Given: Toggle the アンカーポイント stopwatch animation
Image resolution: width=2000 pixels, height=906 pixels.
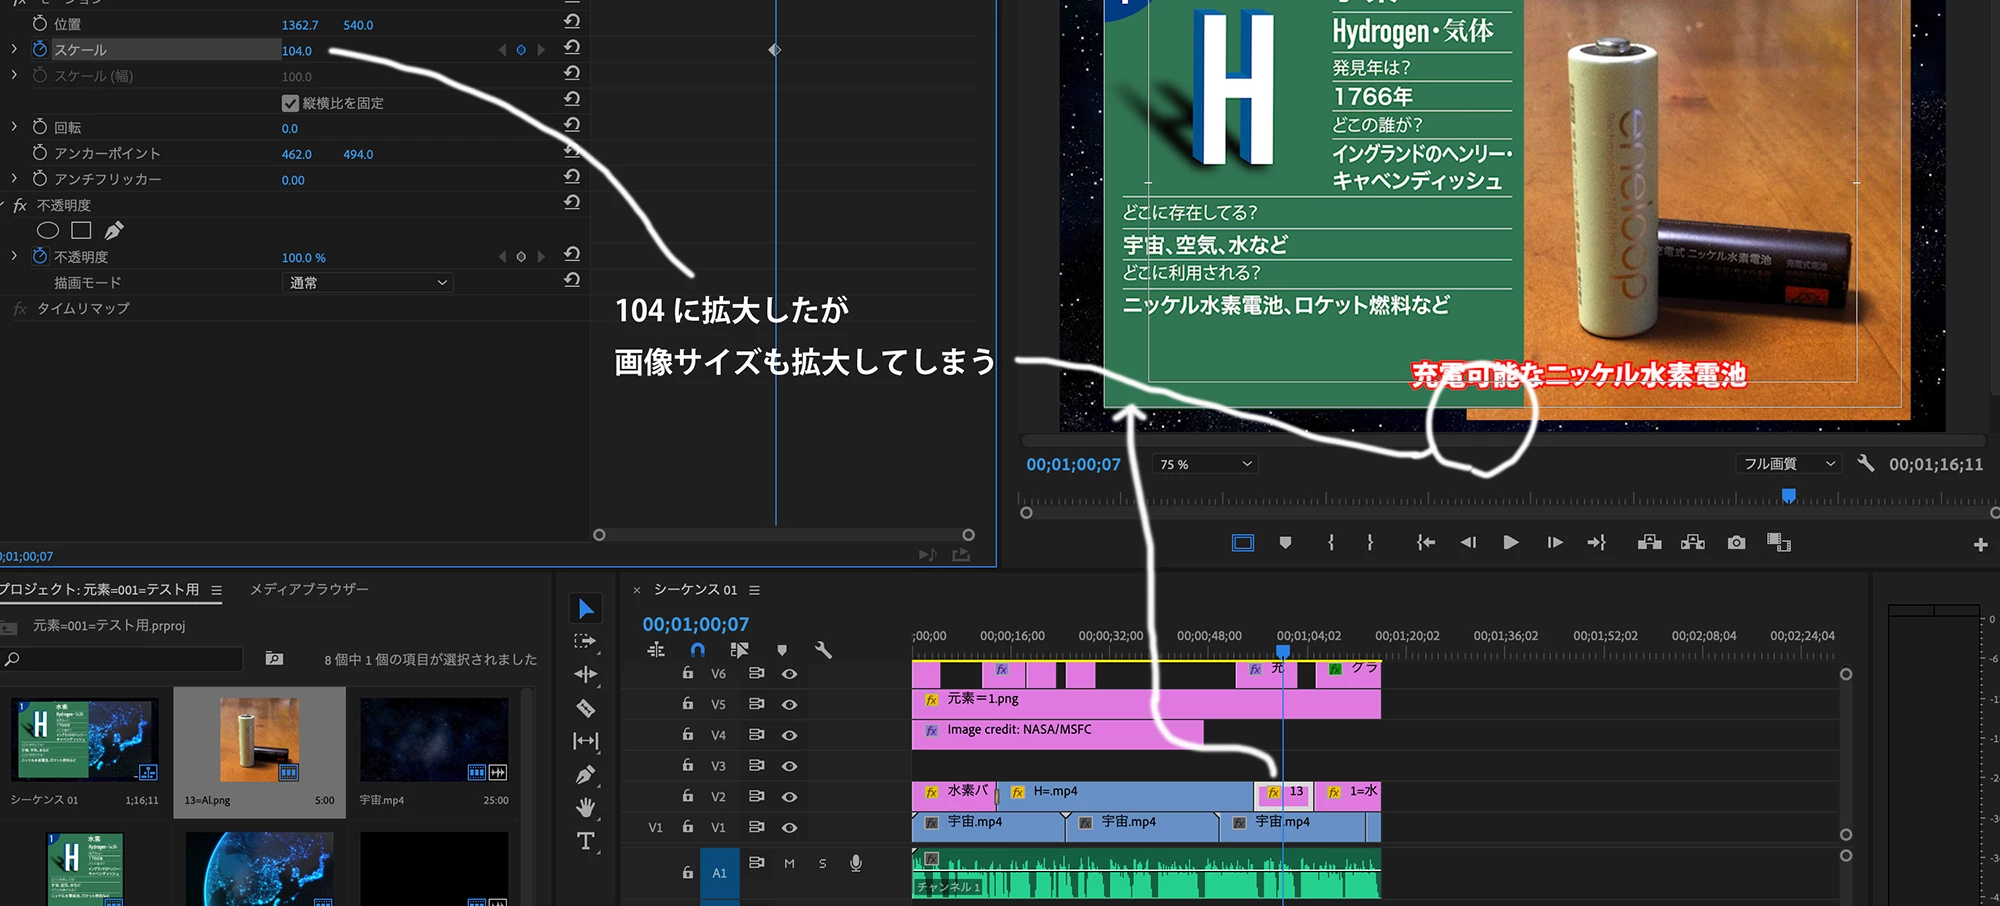Looking at the screenshot, I should pos(40,153).
